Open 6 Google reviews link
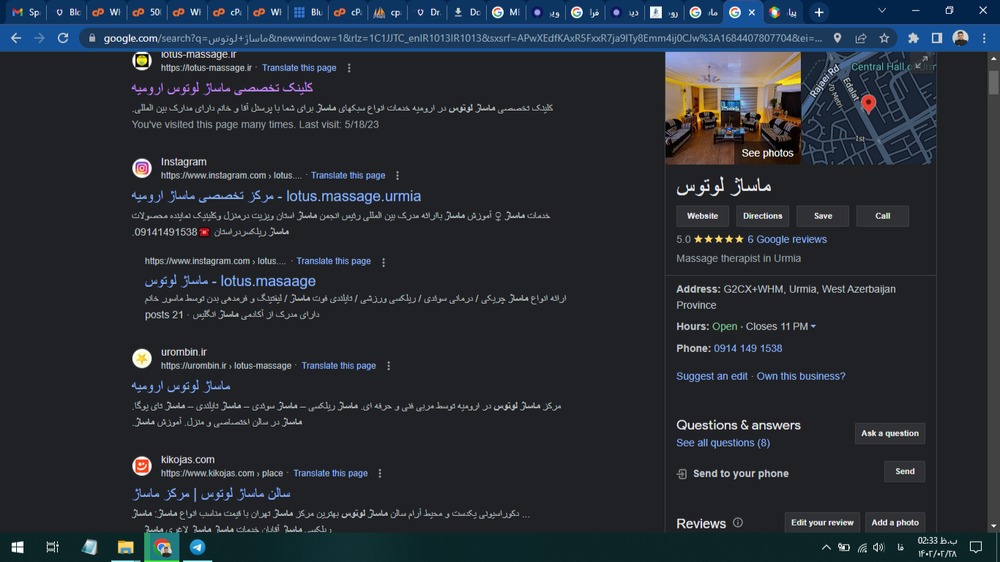1000x562 pixels. [x=787, y=239]
